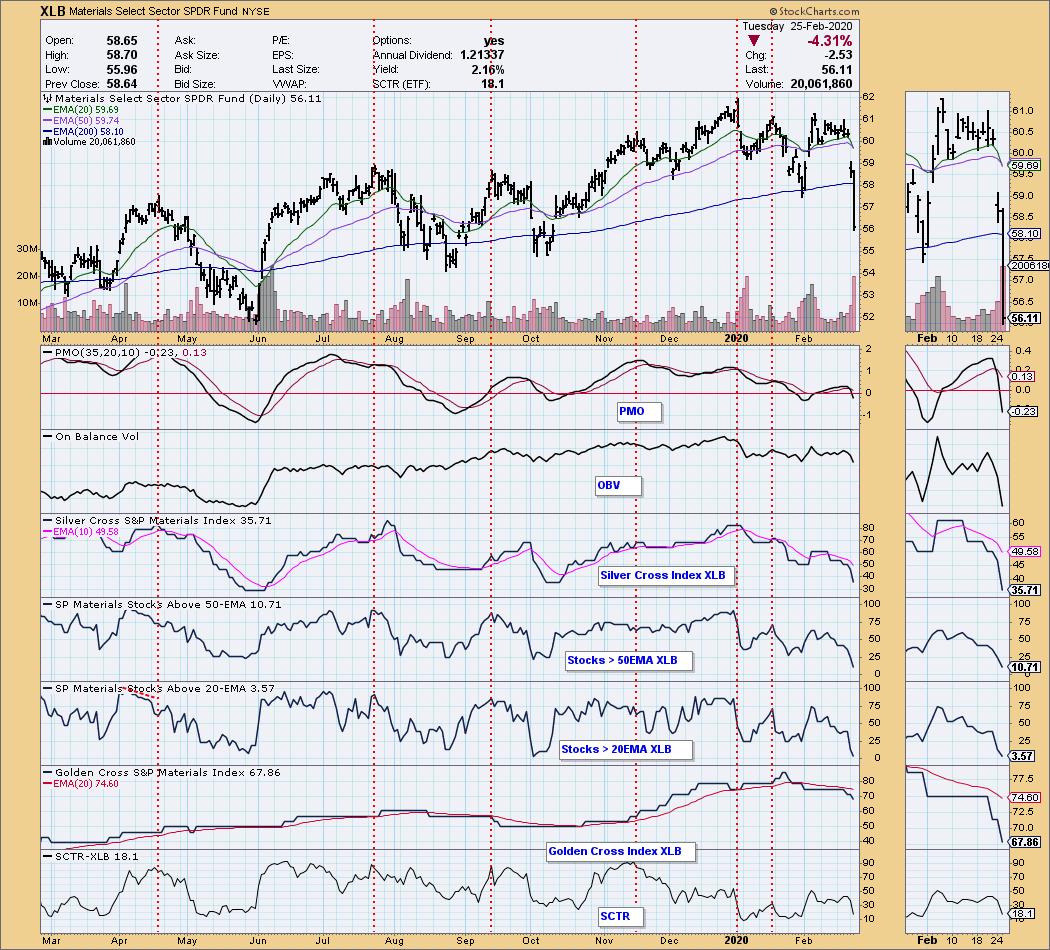Click the Silver Cross S&P Materials Index title
The image size is (1050, 950).
[157, 520]
